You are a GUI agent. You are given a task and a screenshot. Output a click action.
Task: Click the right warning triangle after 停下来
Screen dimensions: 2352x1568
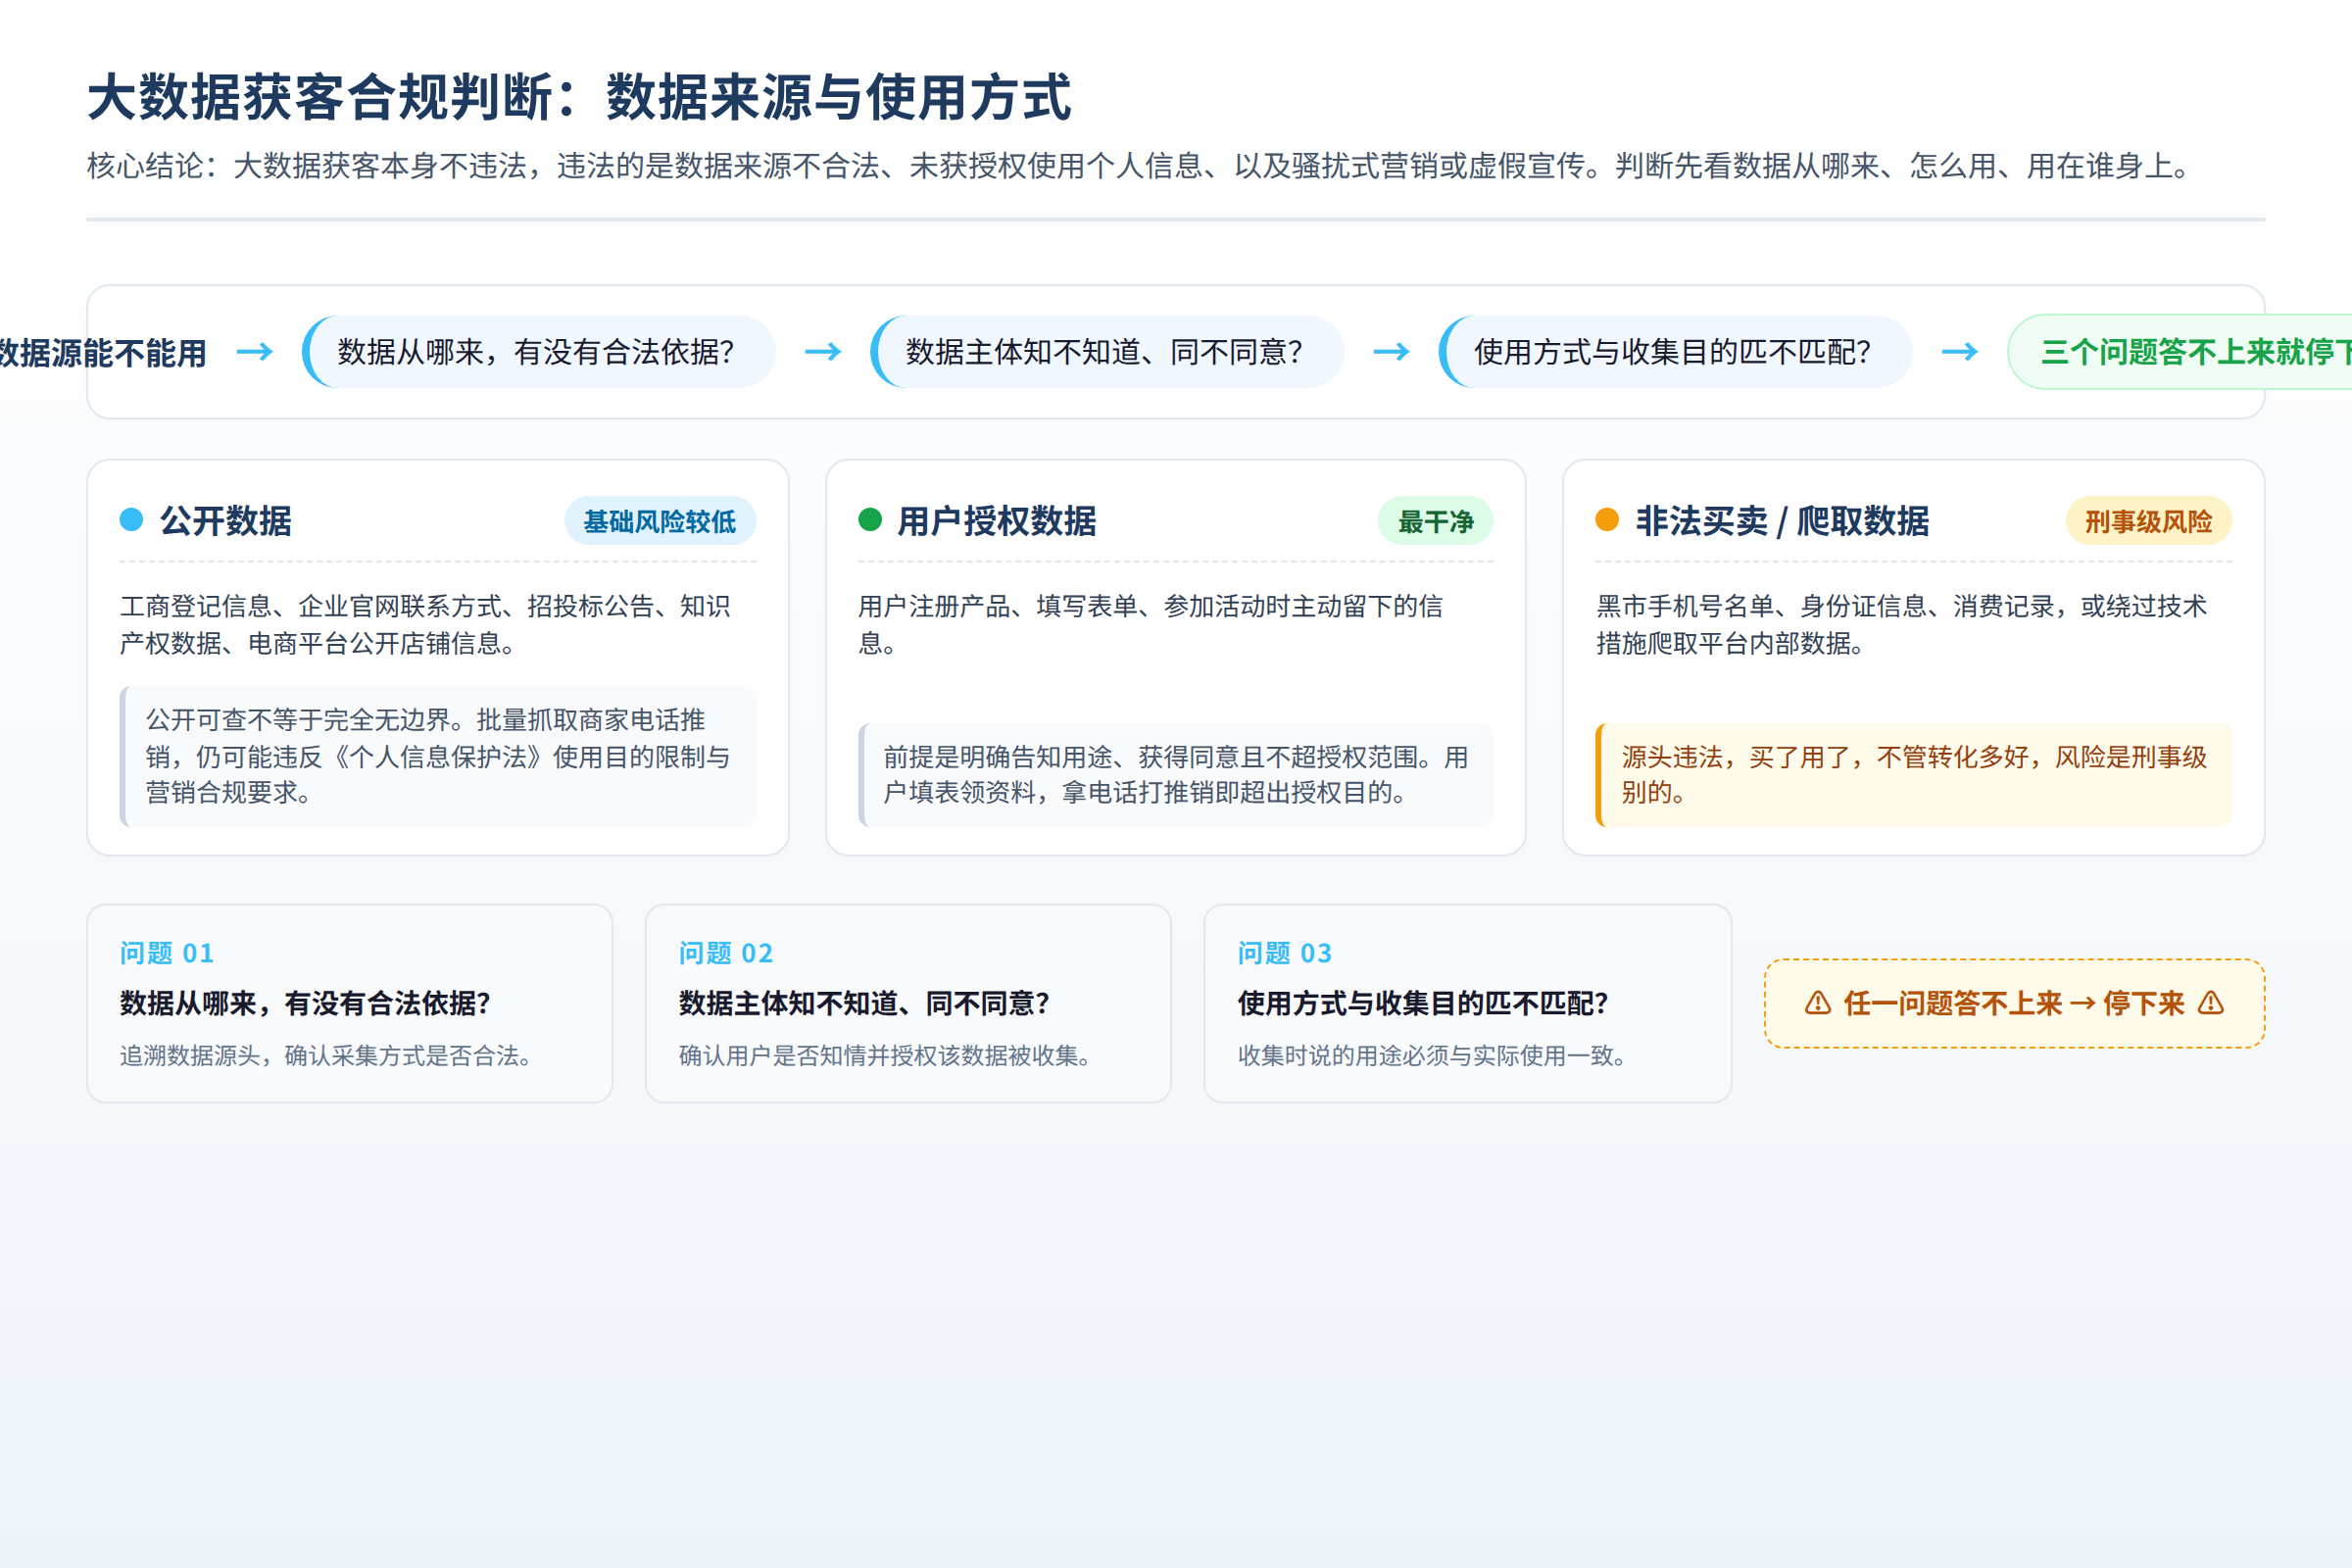click(x=2211, y=1003)
